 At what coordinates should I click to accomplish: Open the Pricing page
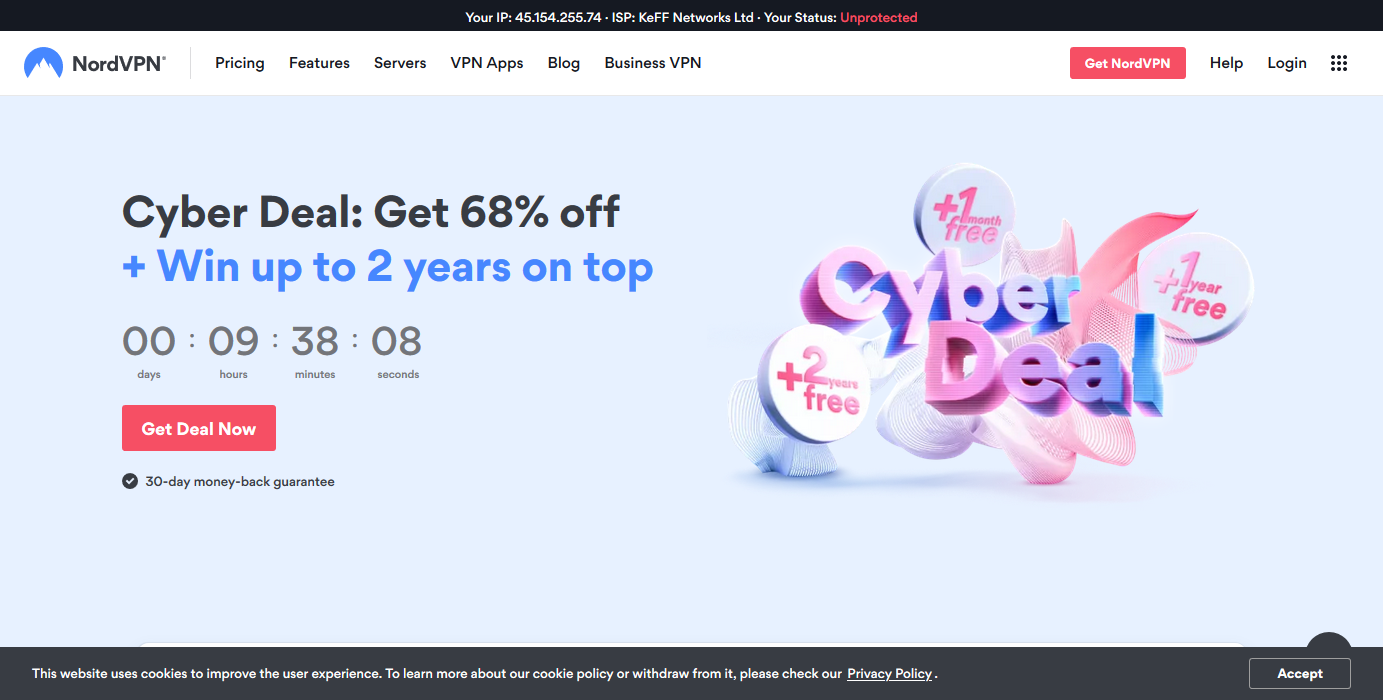pos(240,63)
